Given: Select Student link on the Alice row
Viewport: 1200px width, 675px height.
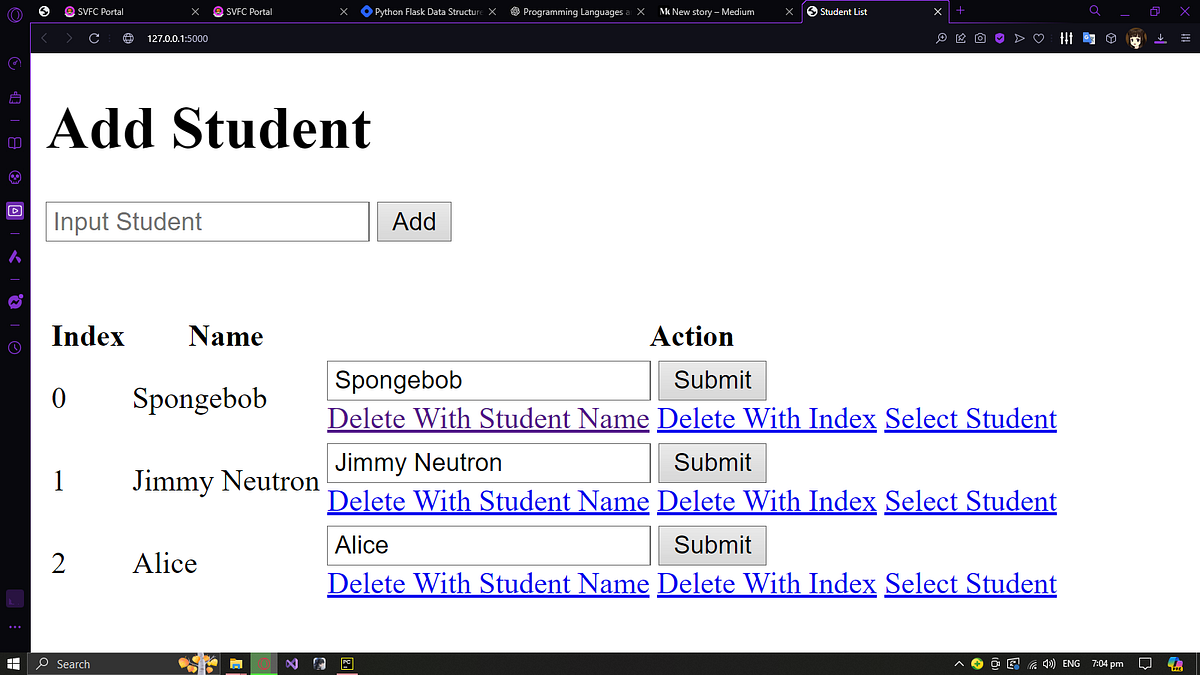Looking at the screenshot, I should click(970, 583).
